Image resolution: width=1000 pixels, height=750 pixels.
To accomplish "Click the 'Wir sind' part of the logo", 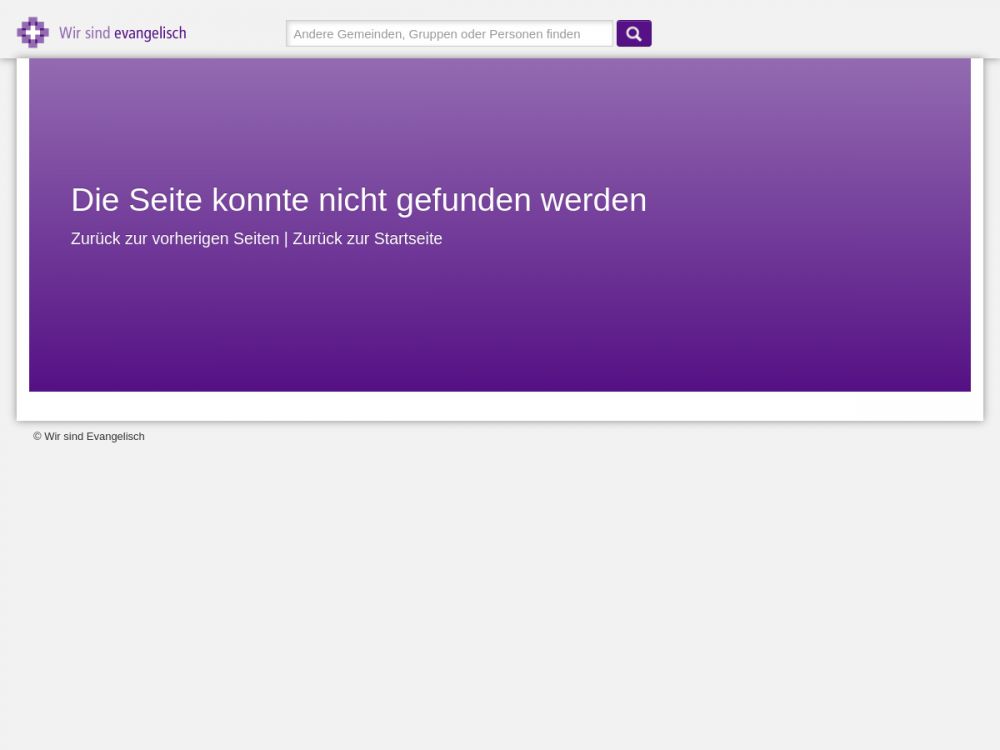I will click(84, 33).
